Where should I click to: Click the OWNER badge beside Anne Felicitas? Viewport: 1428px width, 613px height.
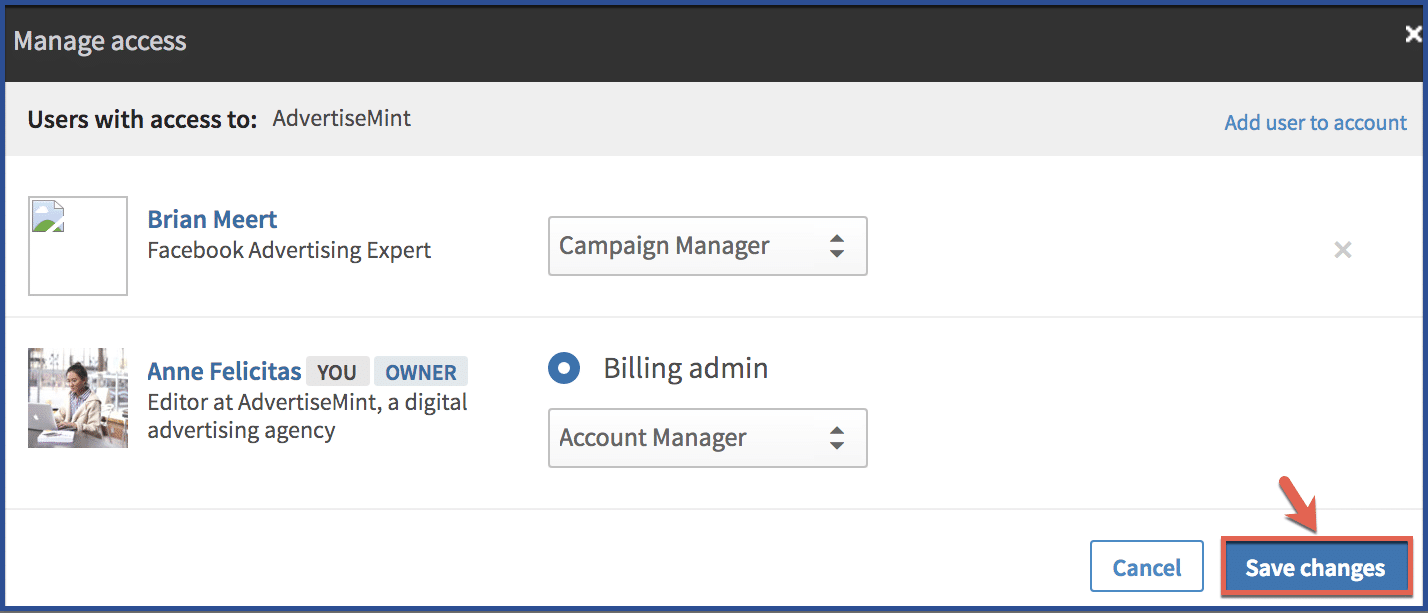[421, 372]
